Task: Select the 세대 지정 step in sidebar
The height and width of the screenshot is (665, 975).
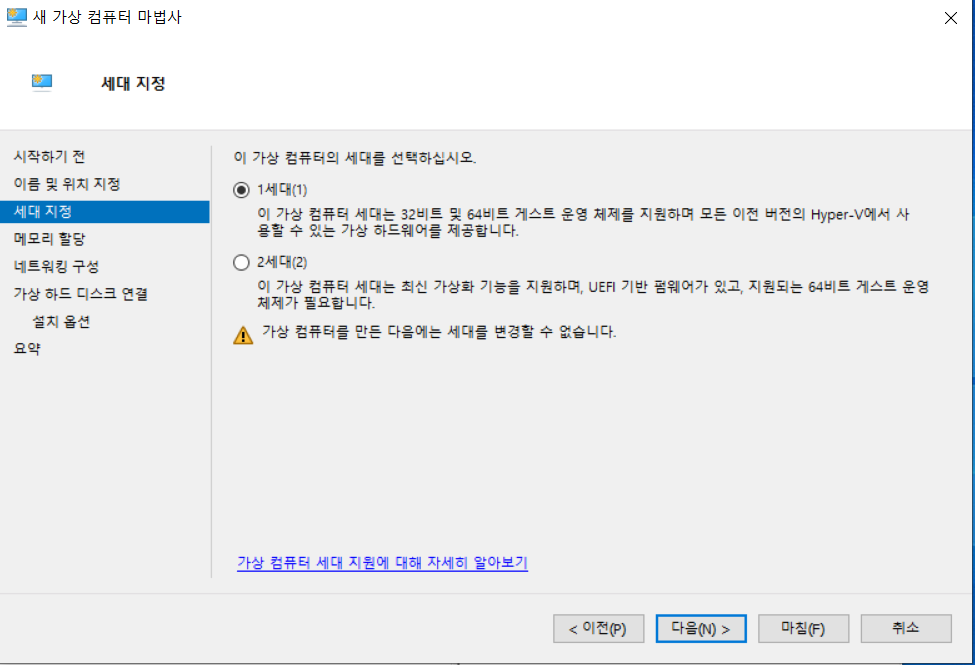Action: pos(104,212)
